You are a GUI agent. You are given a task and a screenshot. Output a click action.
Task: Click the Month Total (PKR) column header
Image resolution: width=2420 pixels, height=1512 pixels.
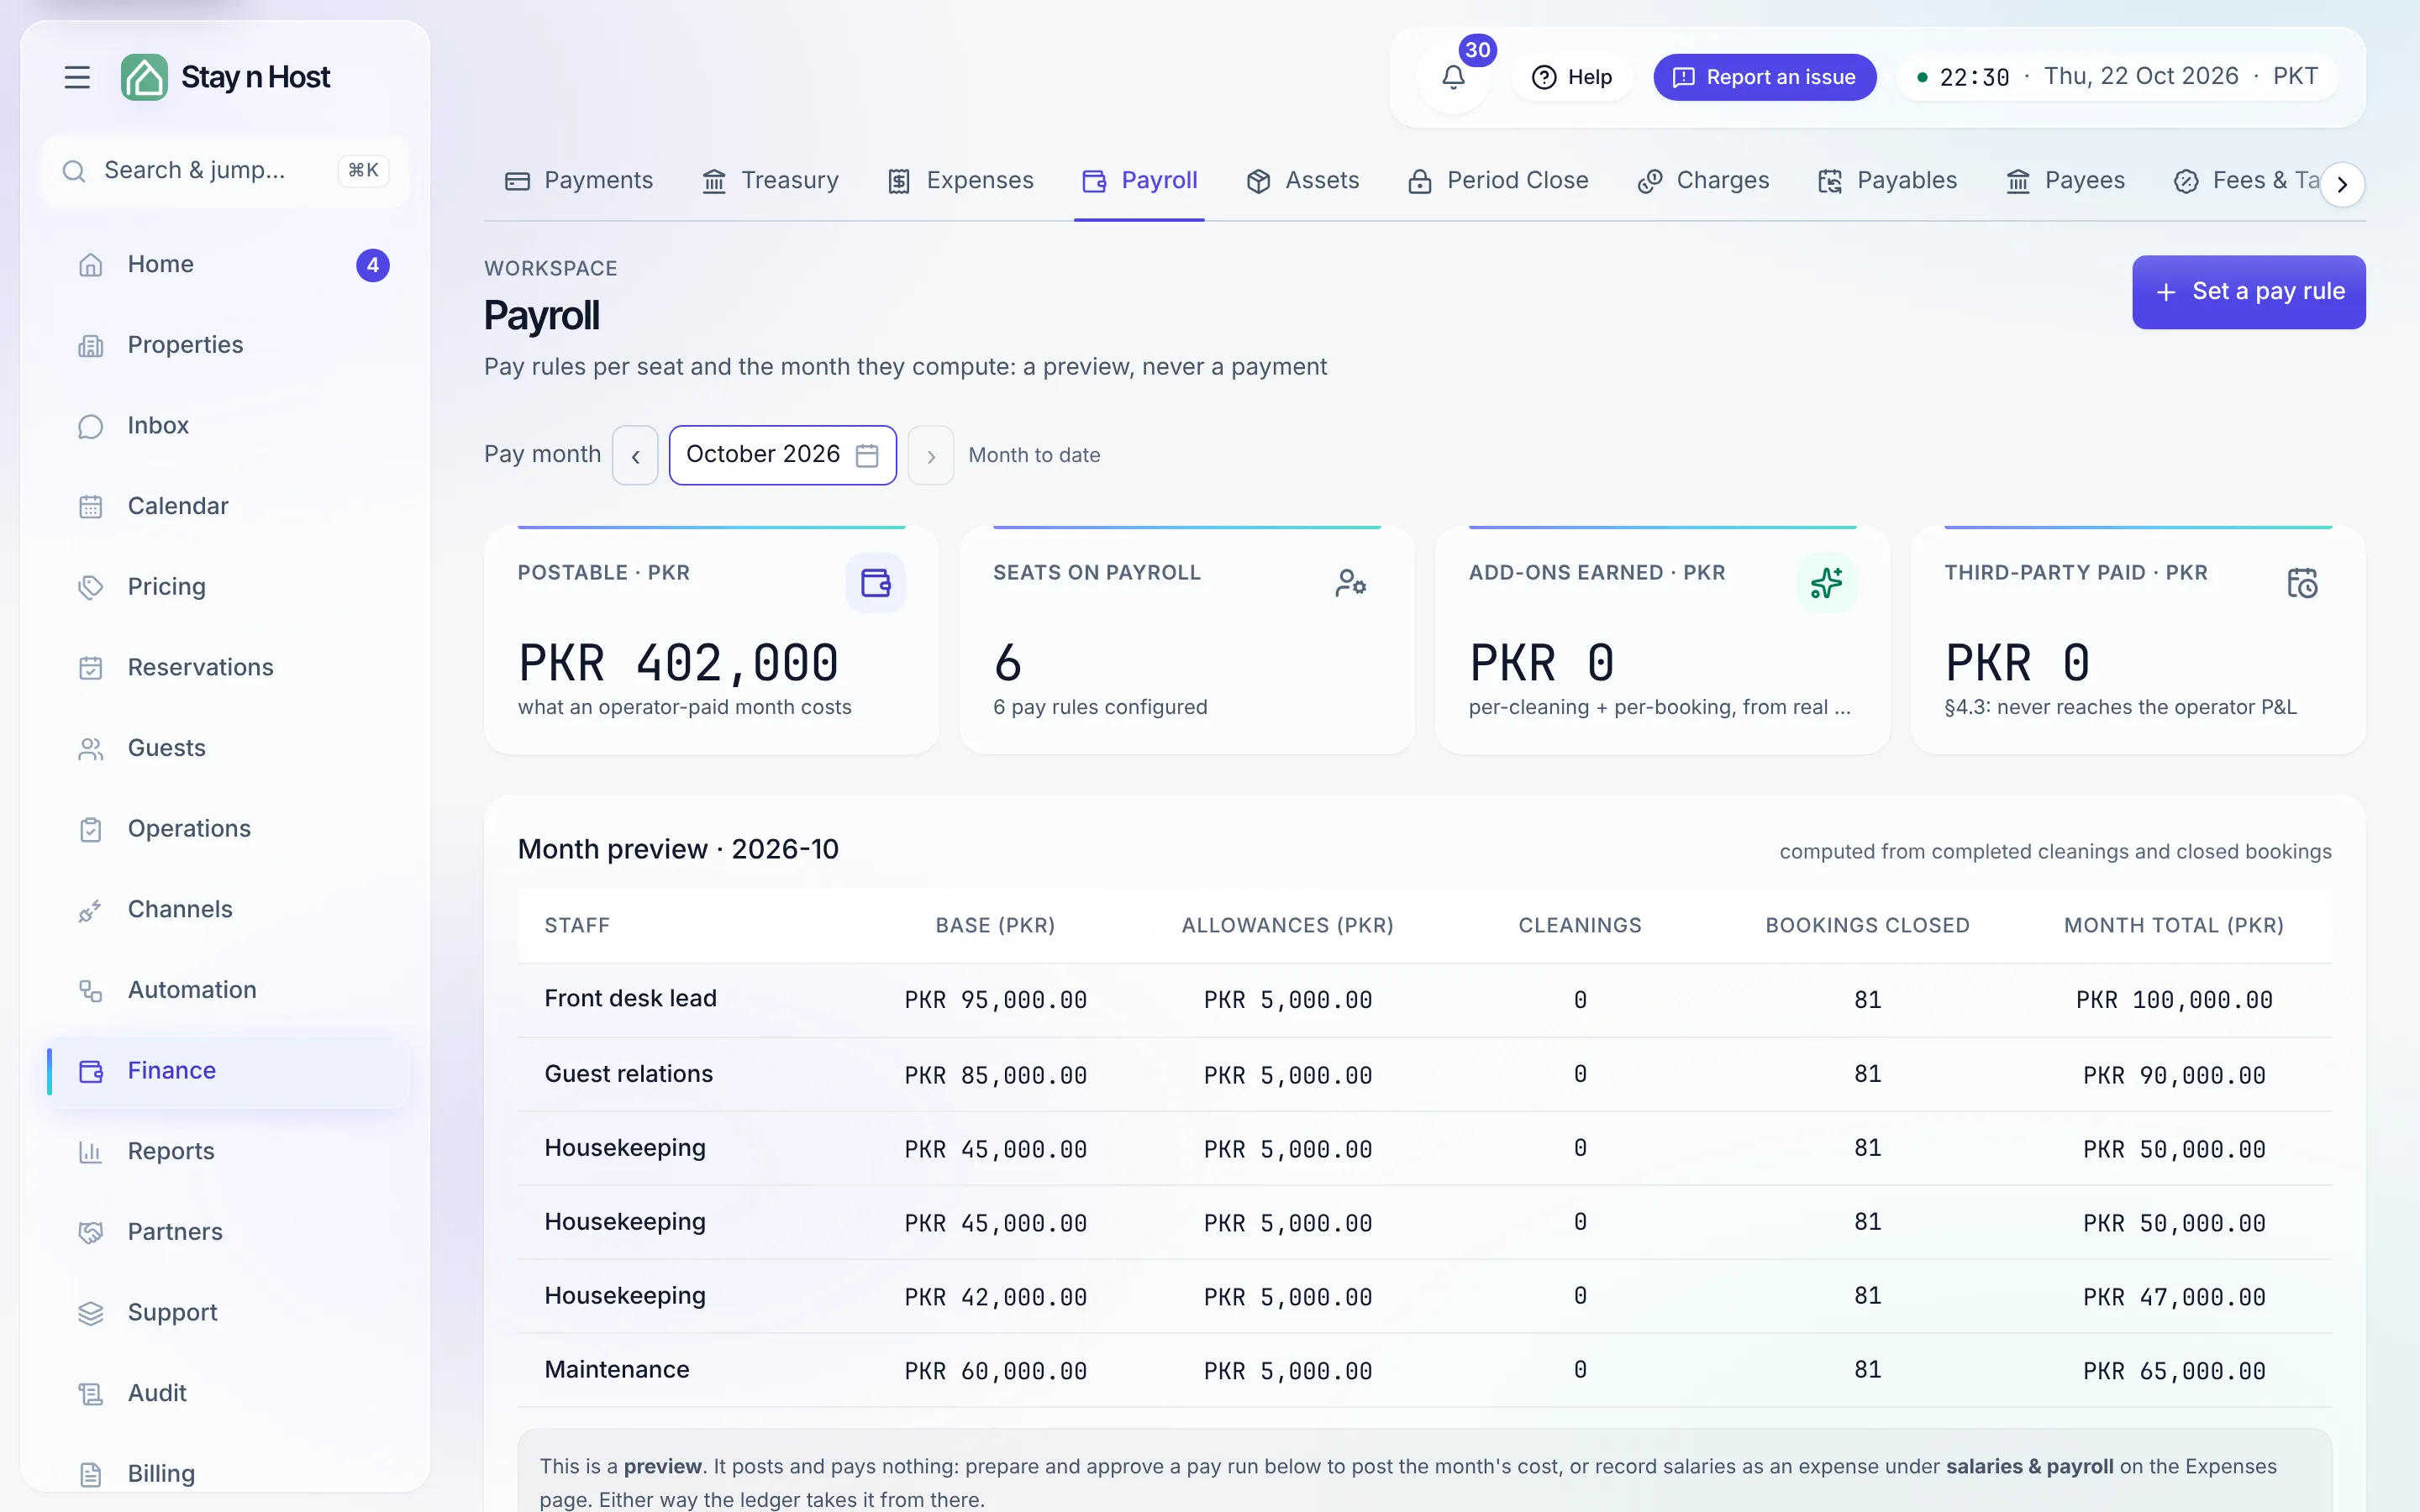[x=2173, y=926]
